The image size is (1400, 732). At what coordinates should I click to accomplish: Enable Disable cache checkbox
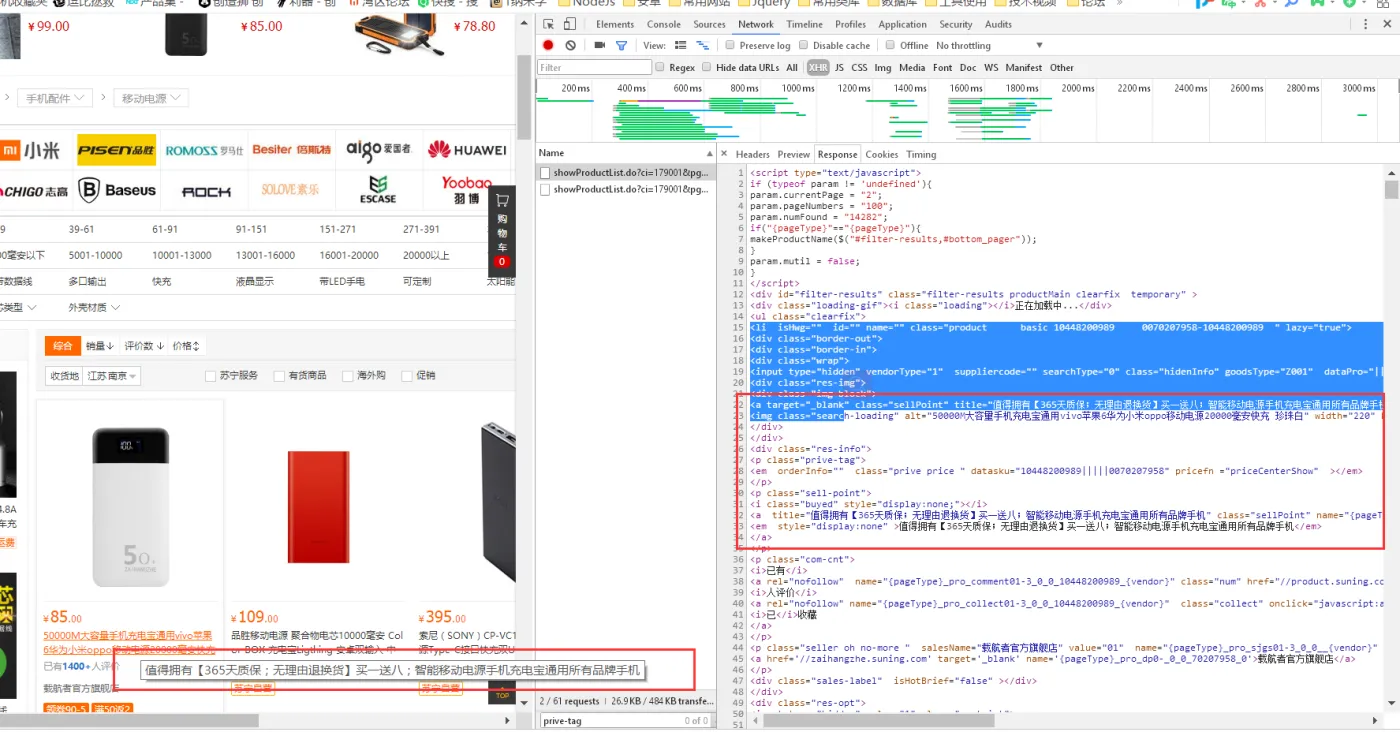(x=803, y=45)
